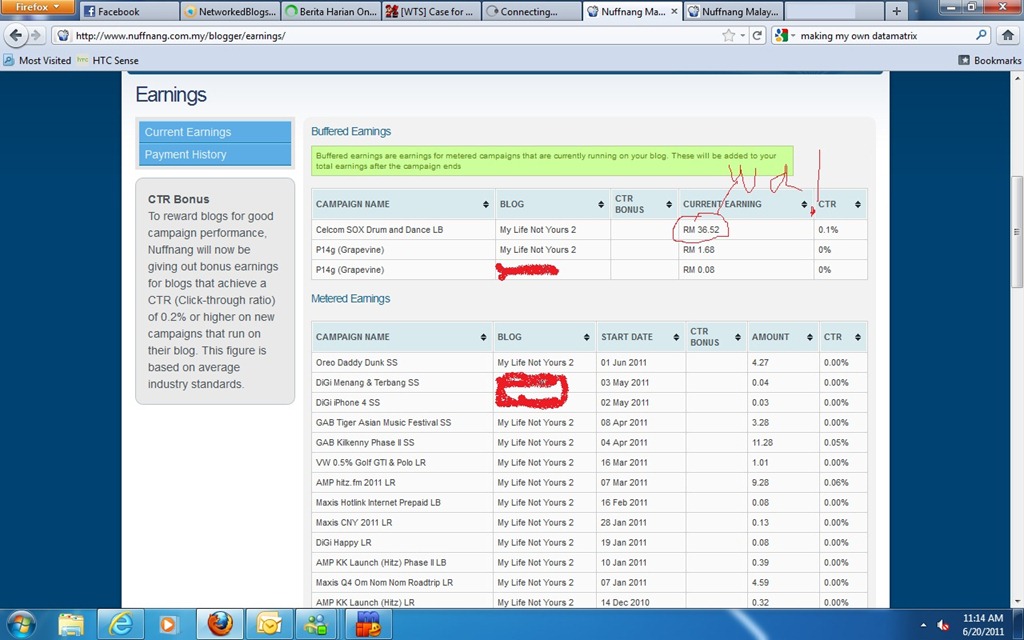This screenshot has height=640, width=1024.
Task: Open a new tab with plus button
Action: (x=897, y=11)
